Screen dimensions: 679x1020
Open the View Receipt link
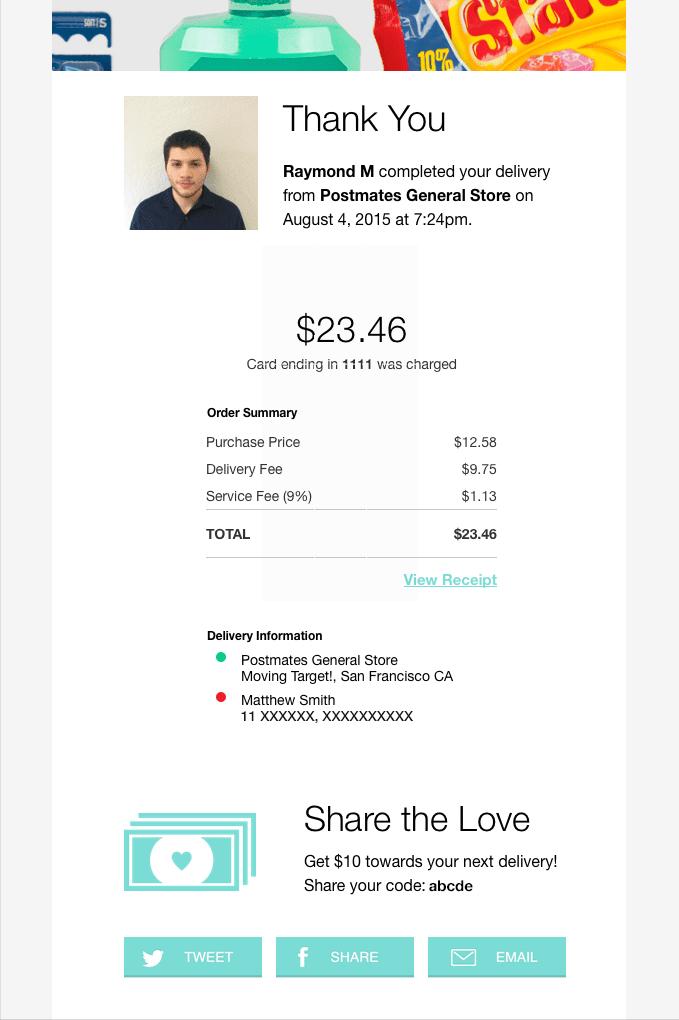pyautogui.click(x=450, y=580)
